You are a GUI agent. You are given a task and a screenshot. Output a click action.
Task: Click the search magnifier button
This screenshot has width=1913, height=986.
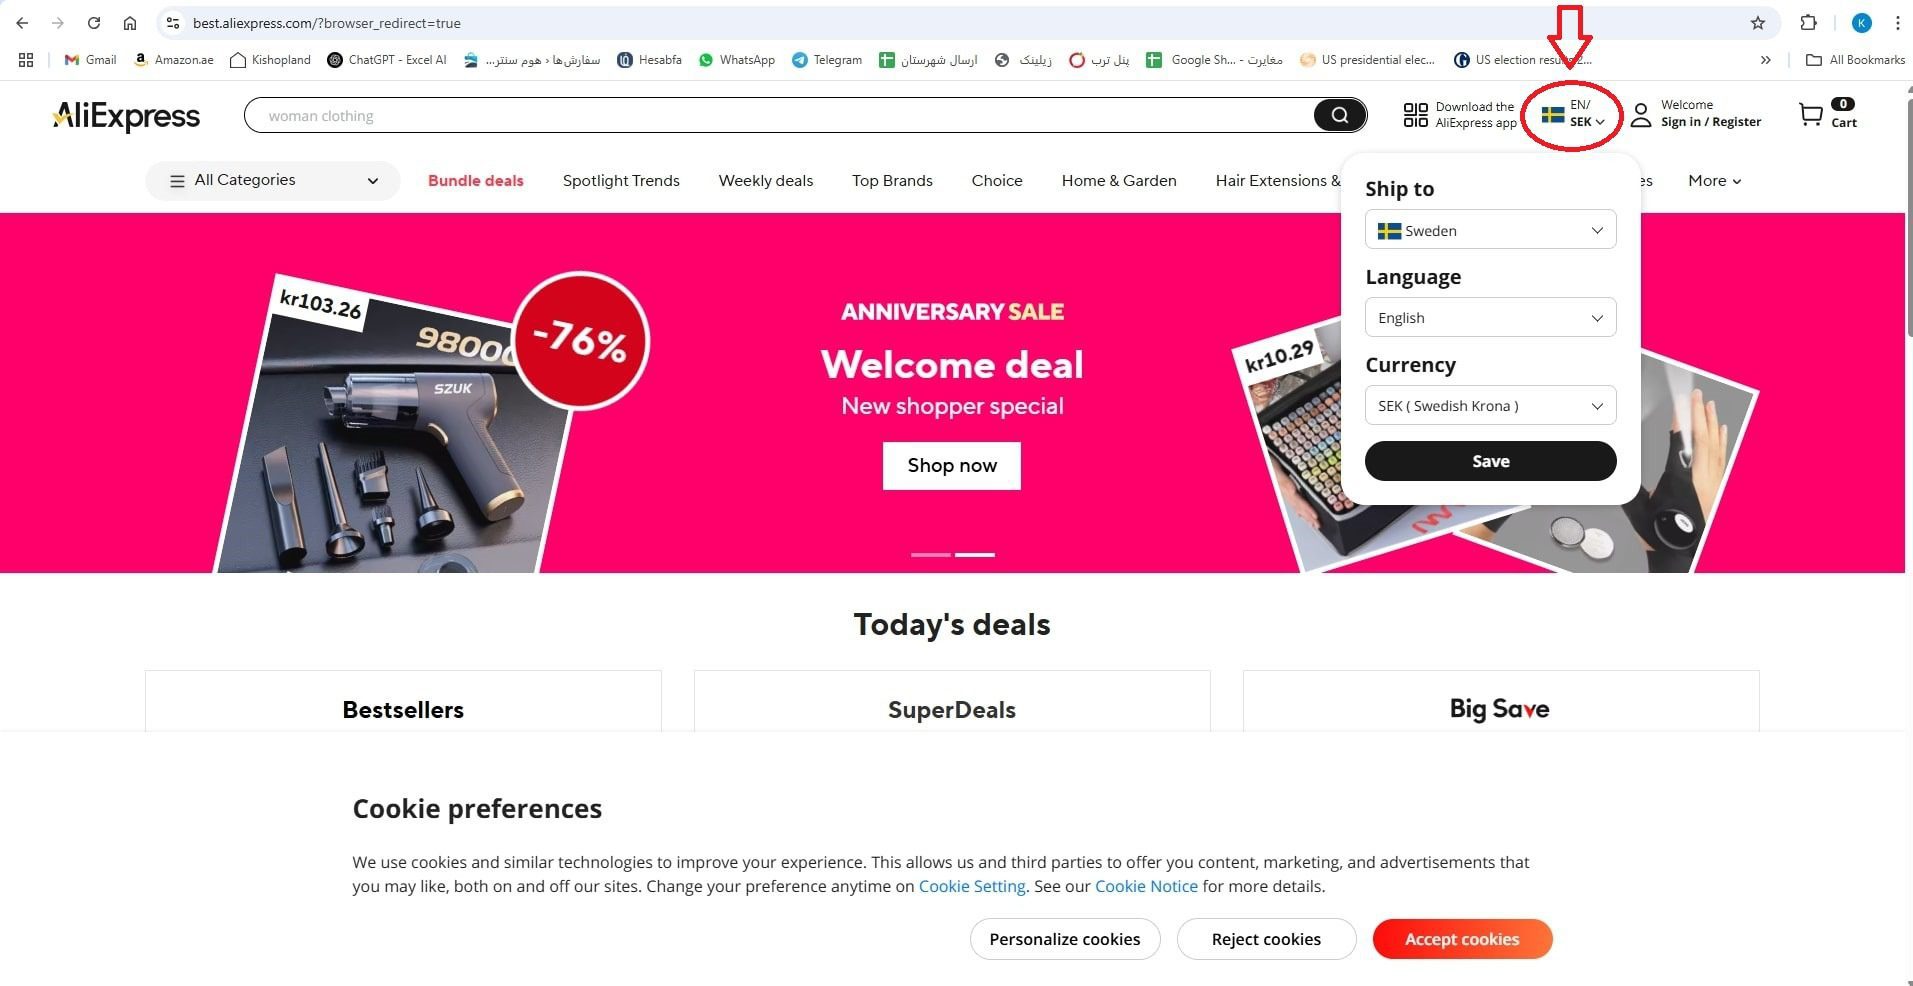[1339, 115]
